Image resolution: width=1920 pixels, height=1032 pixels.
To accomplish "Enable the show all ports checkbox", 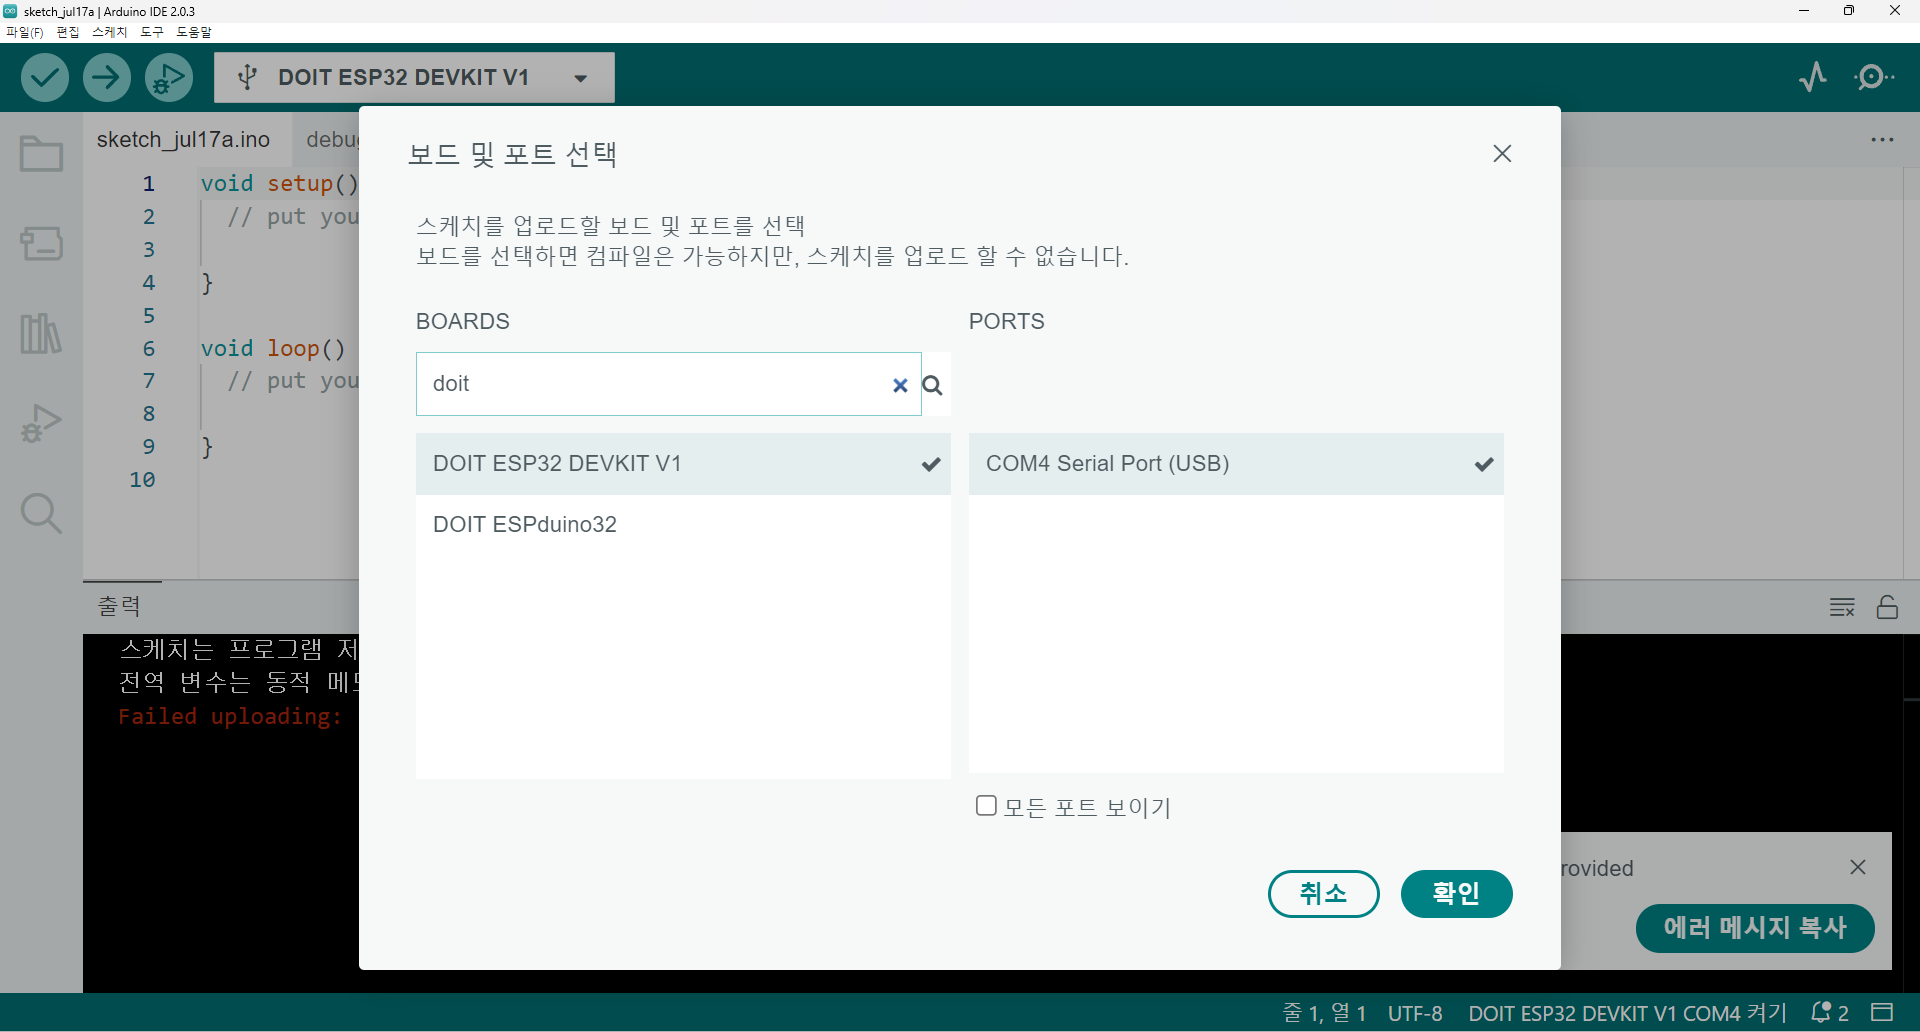I will tap(986, 806).
